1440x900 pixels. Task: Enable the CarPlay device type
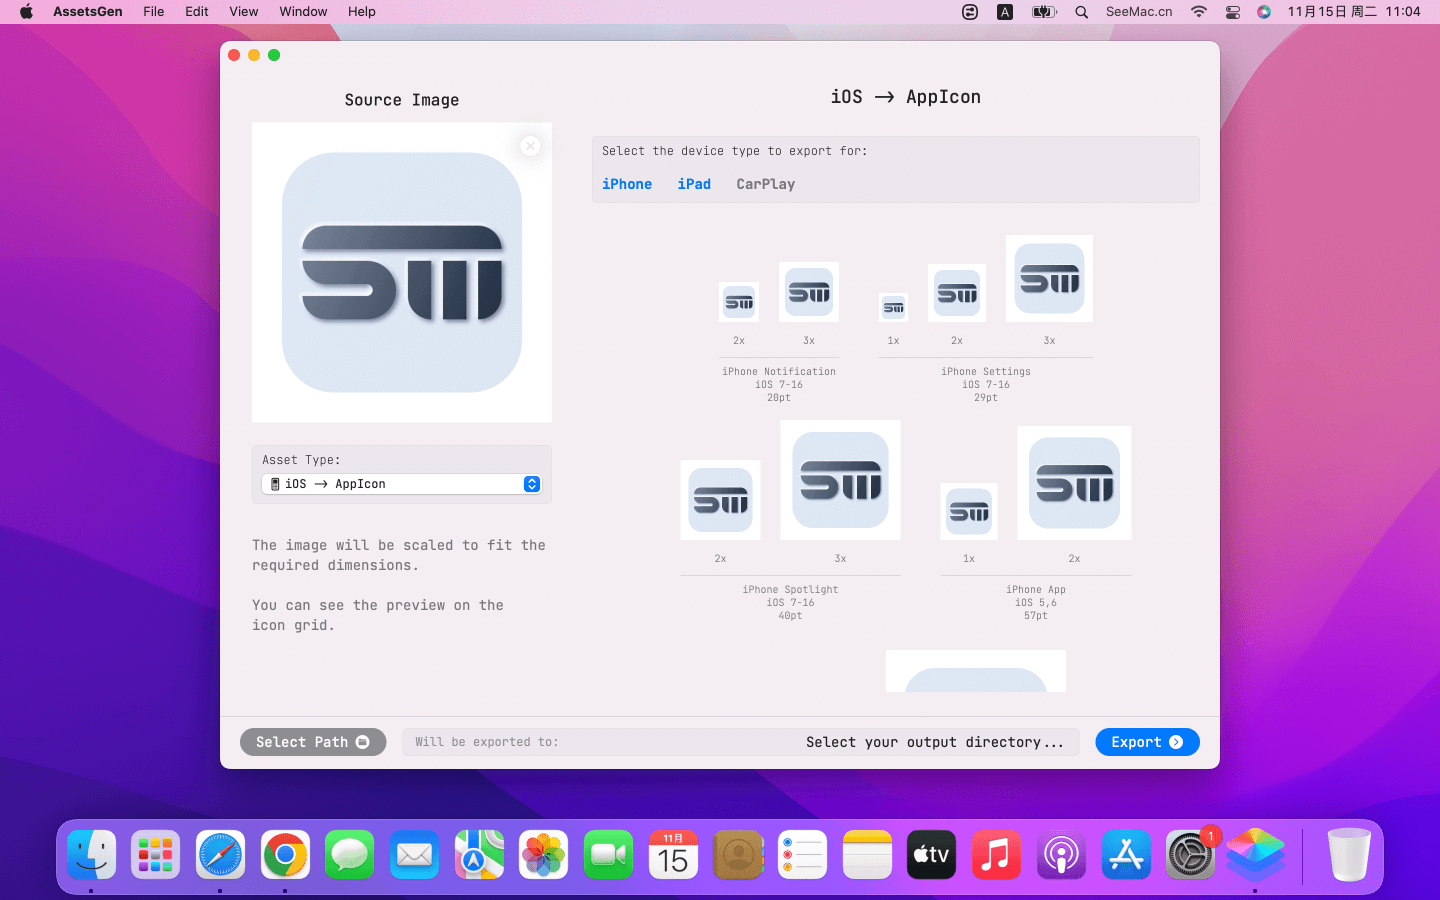(x=765, y=184)
